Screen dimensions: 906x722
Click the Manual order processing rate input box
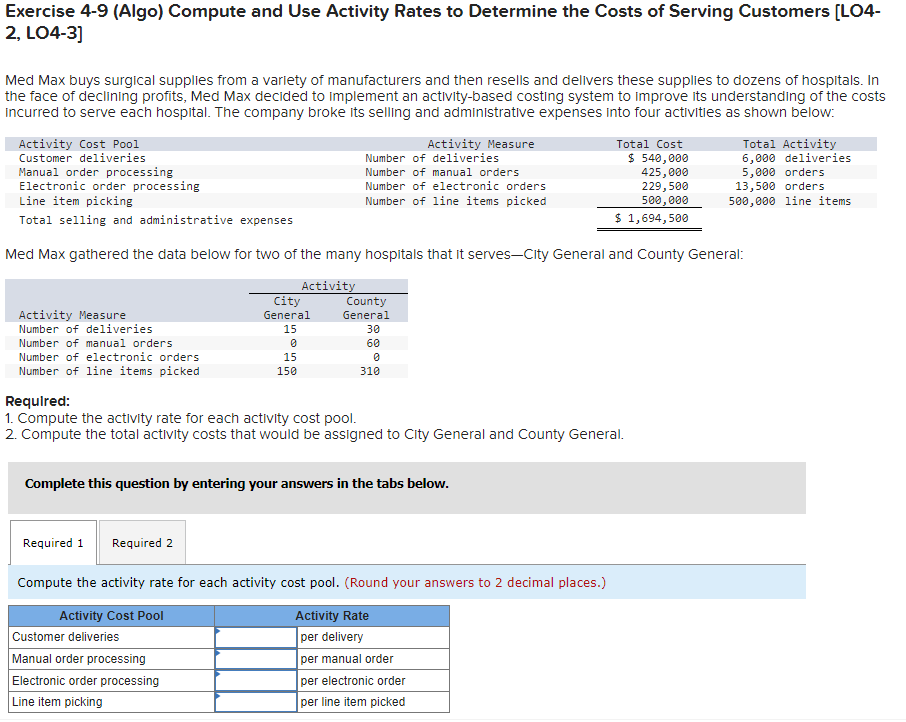(255, 658)
